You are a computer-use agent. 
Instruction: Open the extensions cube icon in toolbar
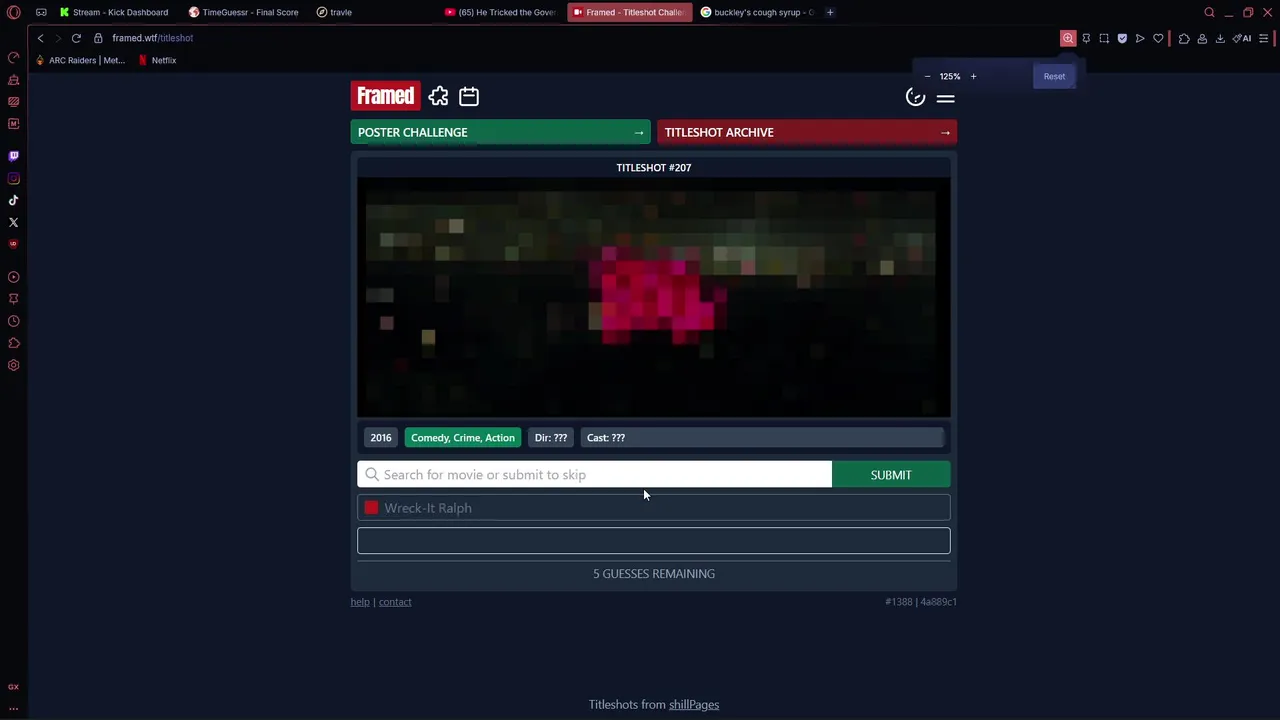tap(1184, 38)
